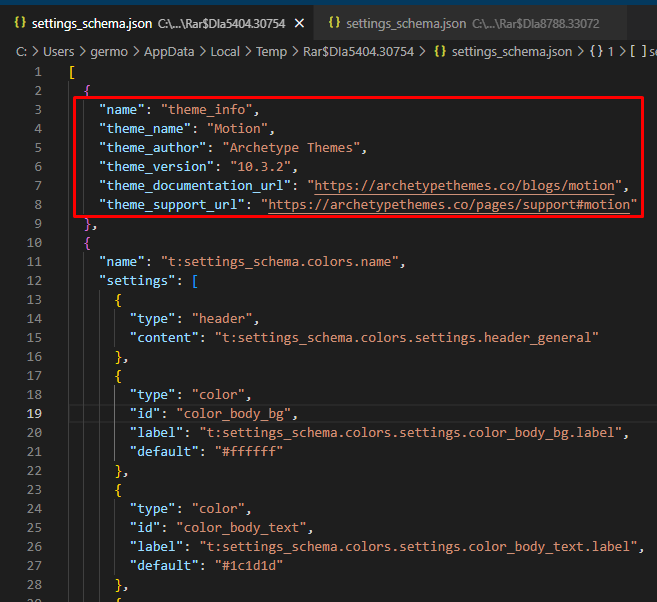Open the {} 1 object breadcrumb segment
Image resolution: width=657 pixels, height=602 pixels.
point(602,52)
